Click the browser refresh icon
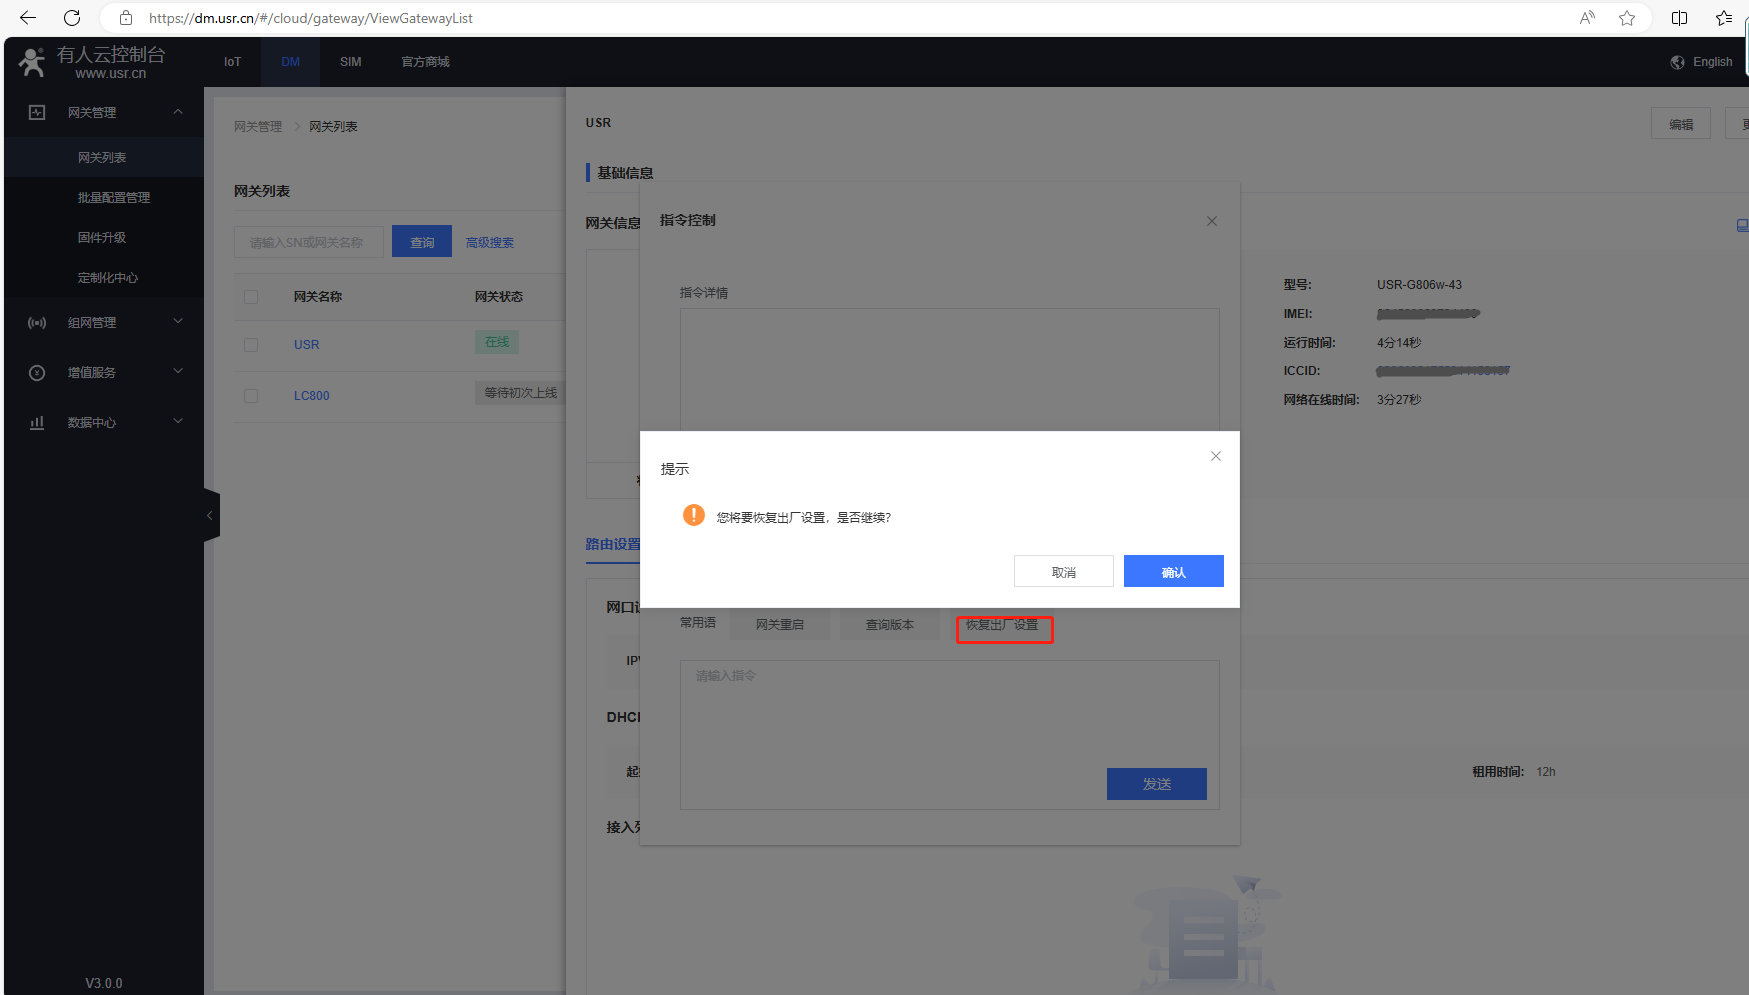This screenshot has width=1749, height=995. coord(72,18)
